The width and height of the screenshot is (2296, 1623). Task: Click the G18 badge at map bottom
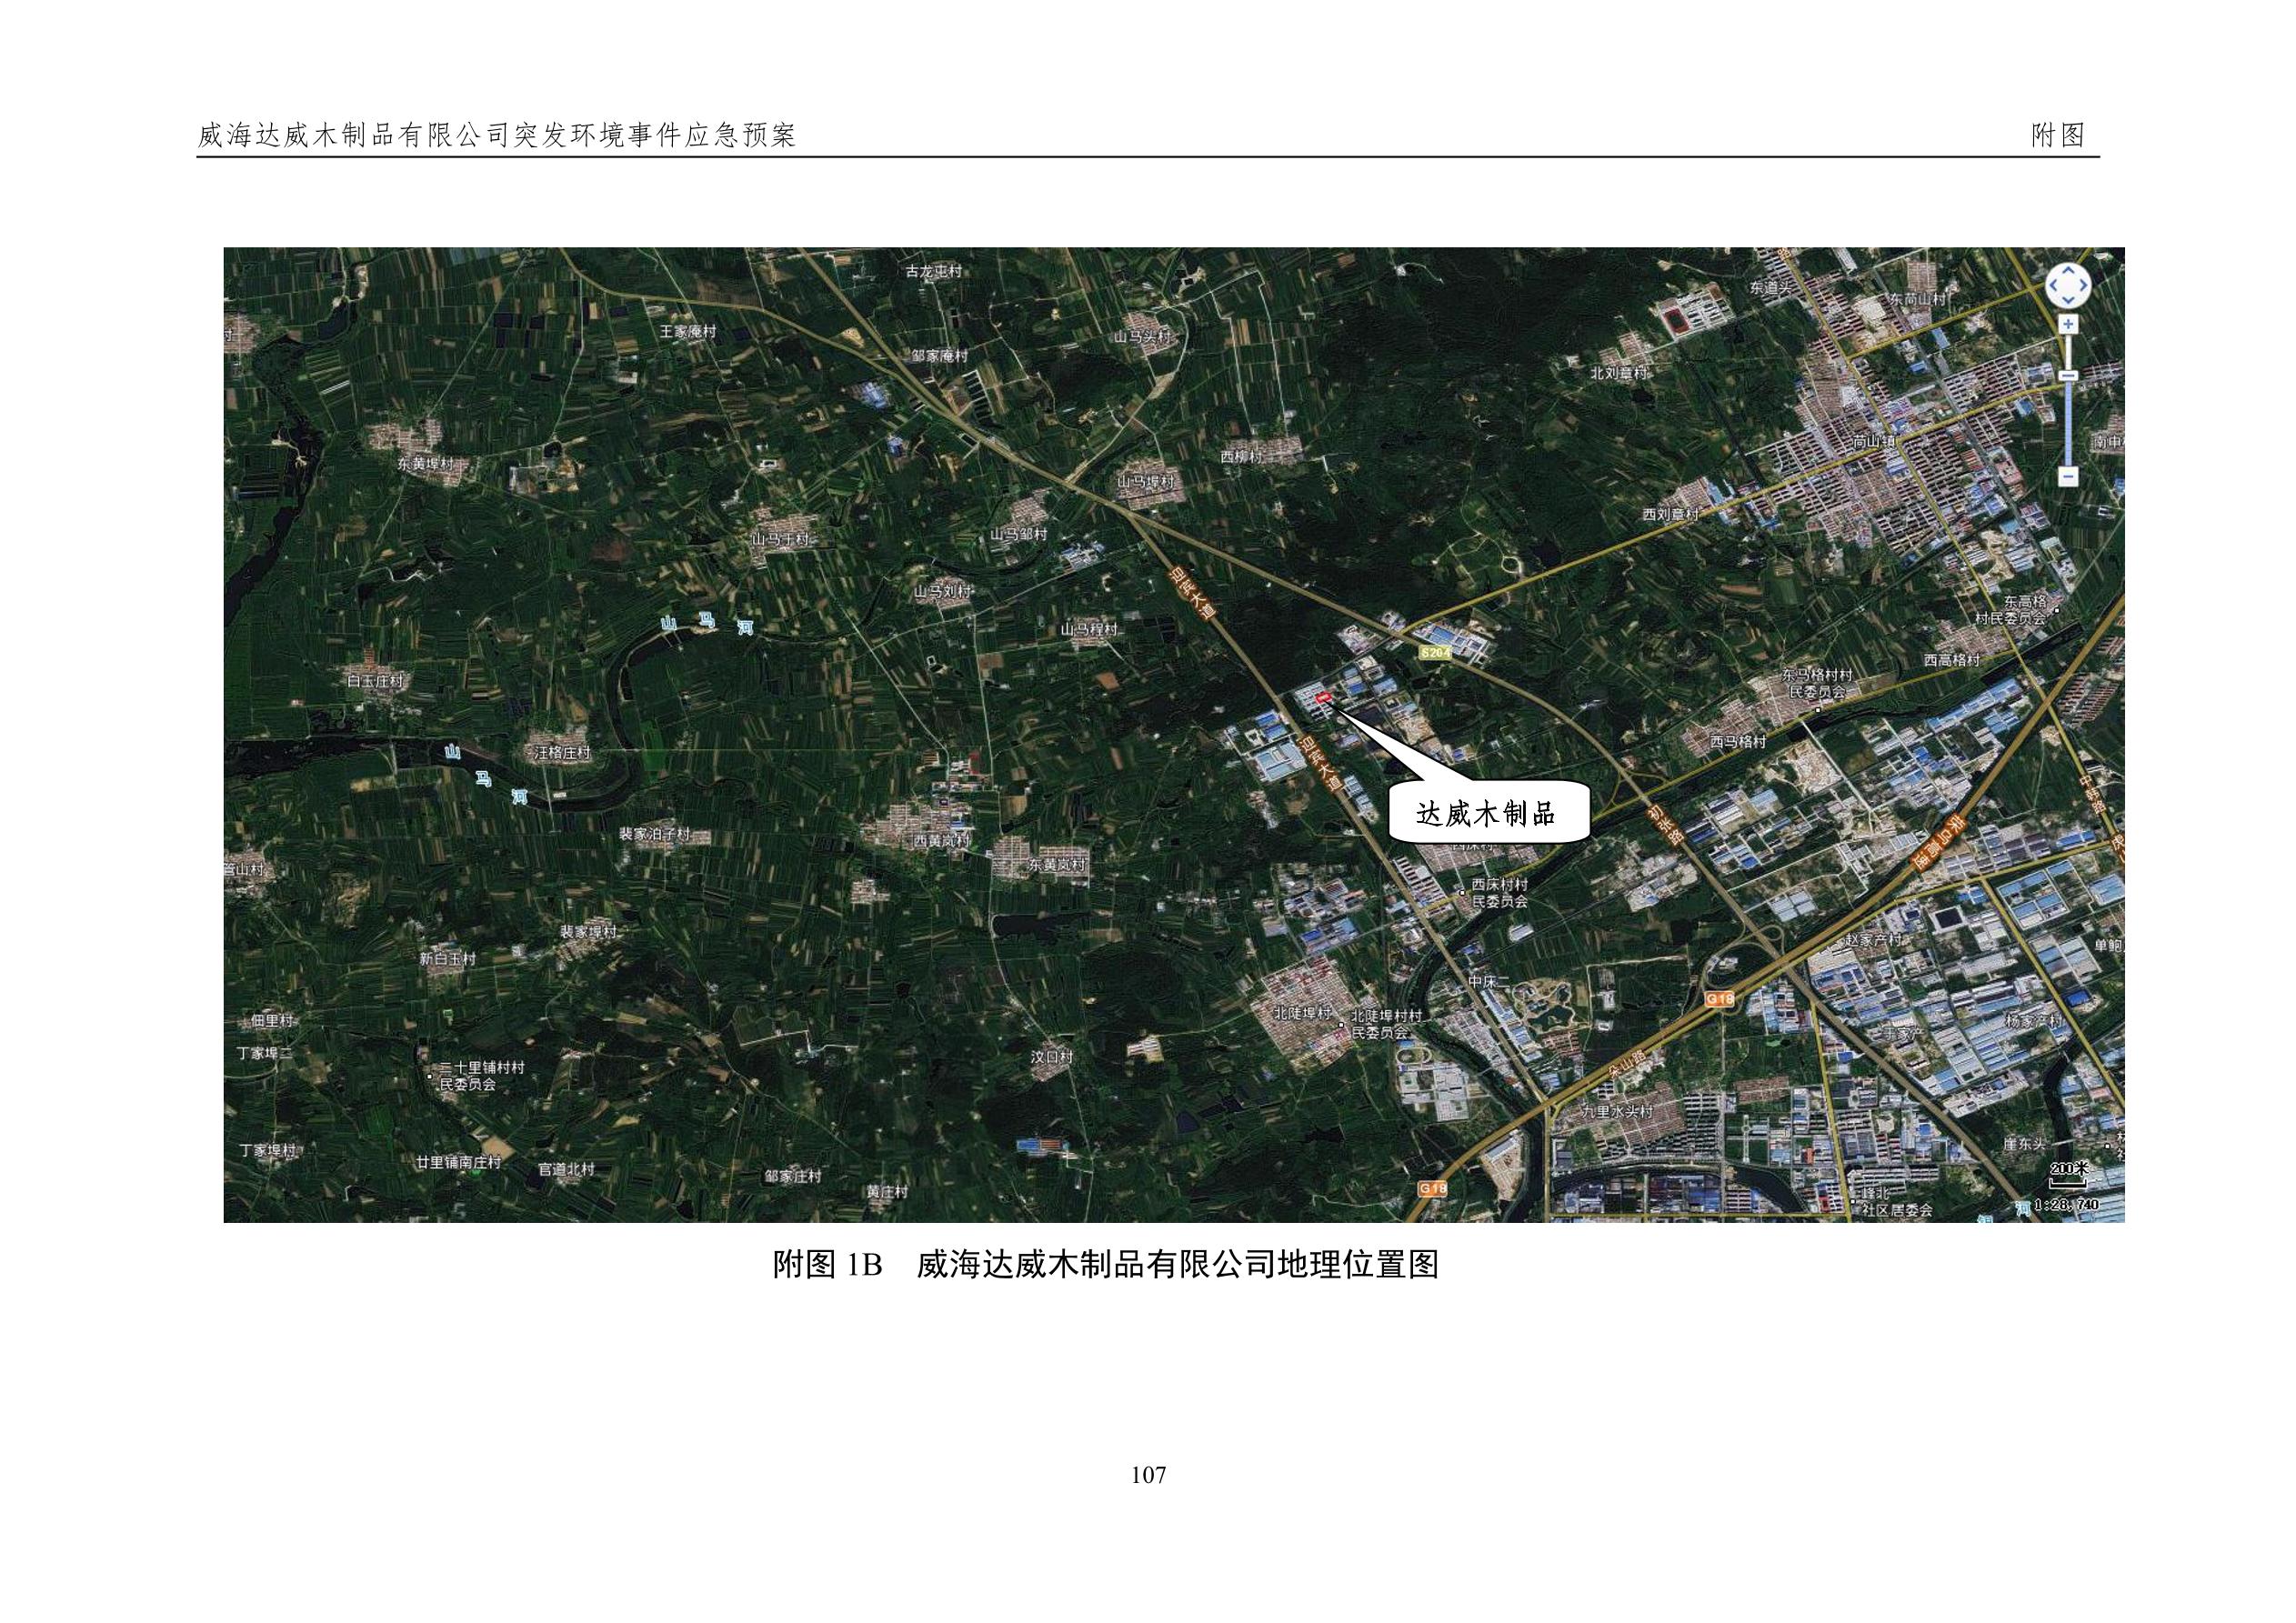(x=1432, y=1189)
